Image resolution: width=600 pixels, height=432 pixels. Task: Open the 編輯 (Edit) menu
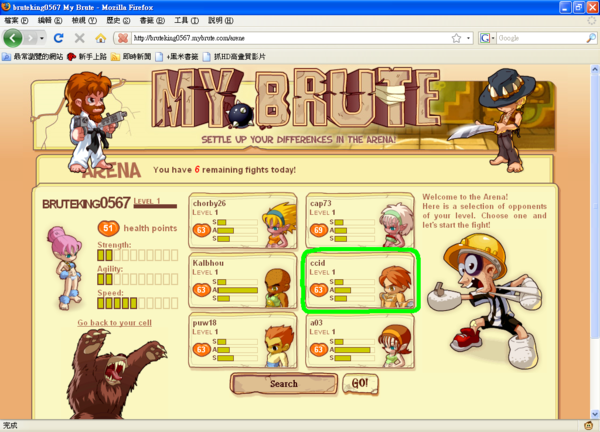(50, 20)
